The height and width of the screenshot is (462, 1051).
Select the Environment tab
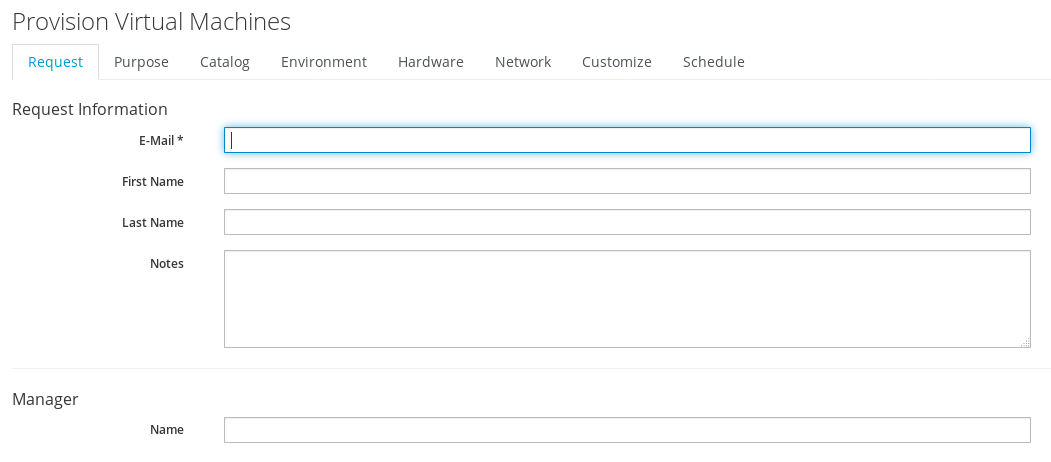[324, 62]
